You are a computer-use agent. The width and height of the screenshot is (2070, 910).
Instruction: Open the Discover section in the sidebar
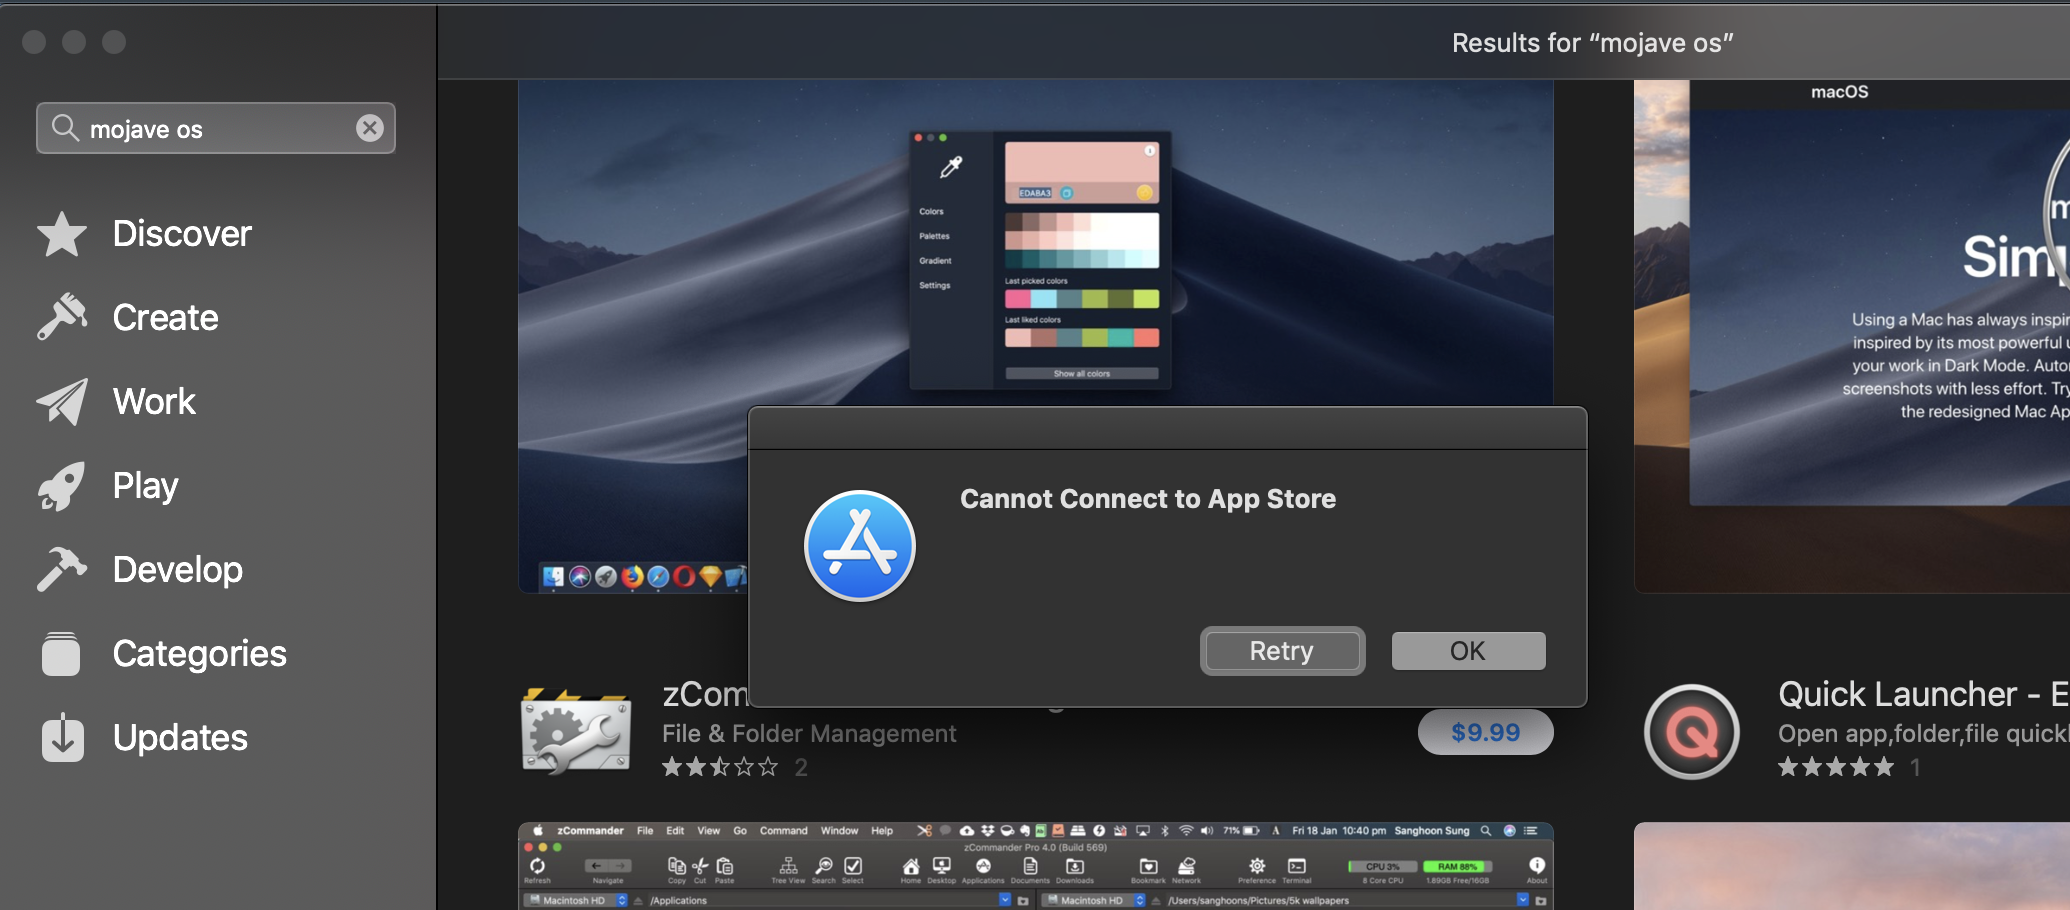pos(144,234)
